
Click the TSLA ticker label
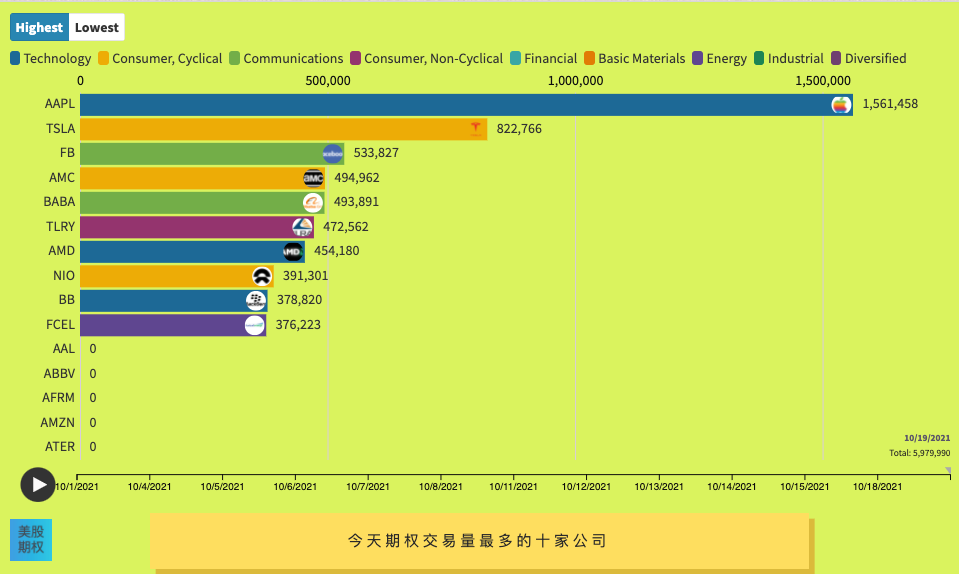(x=61, y=129)
